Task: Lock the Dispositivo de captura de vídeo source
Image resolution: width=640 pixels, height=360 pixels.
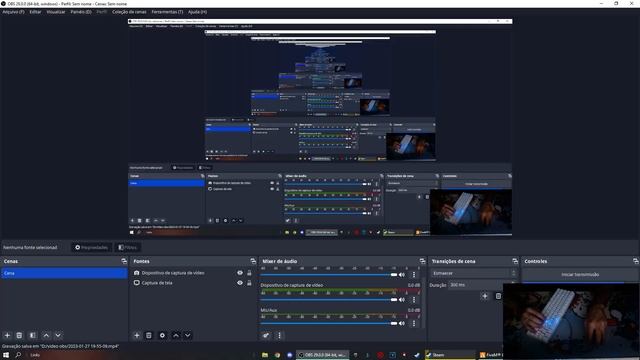Action: [249, 273]
